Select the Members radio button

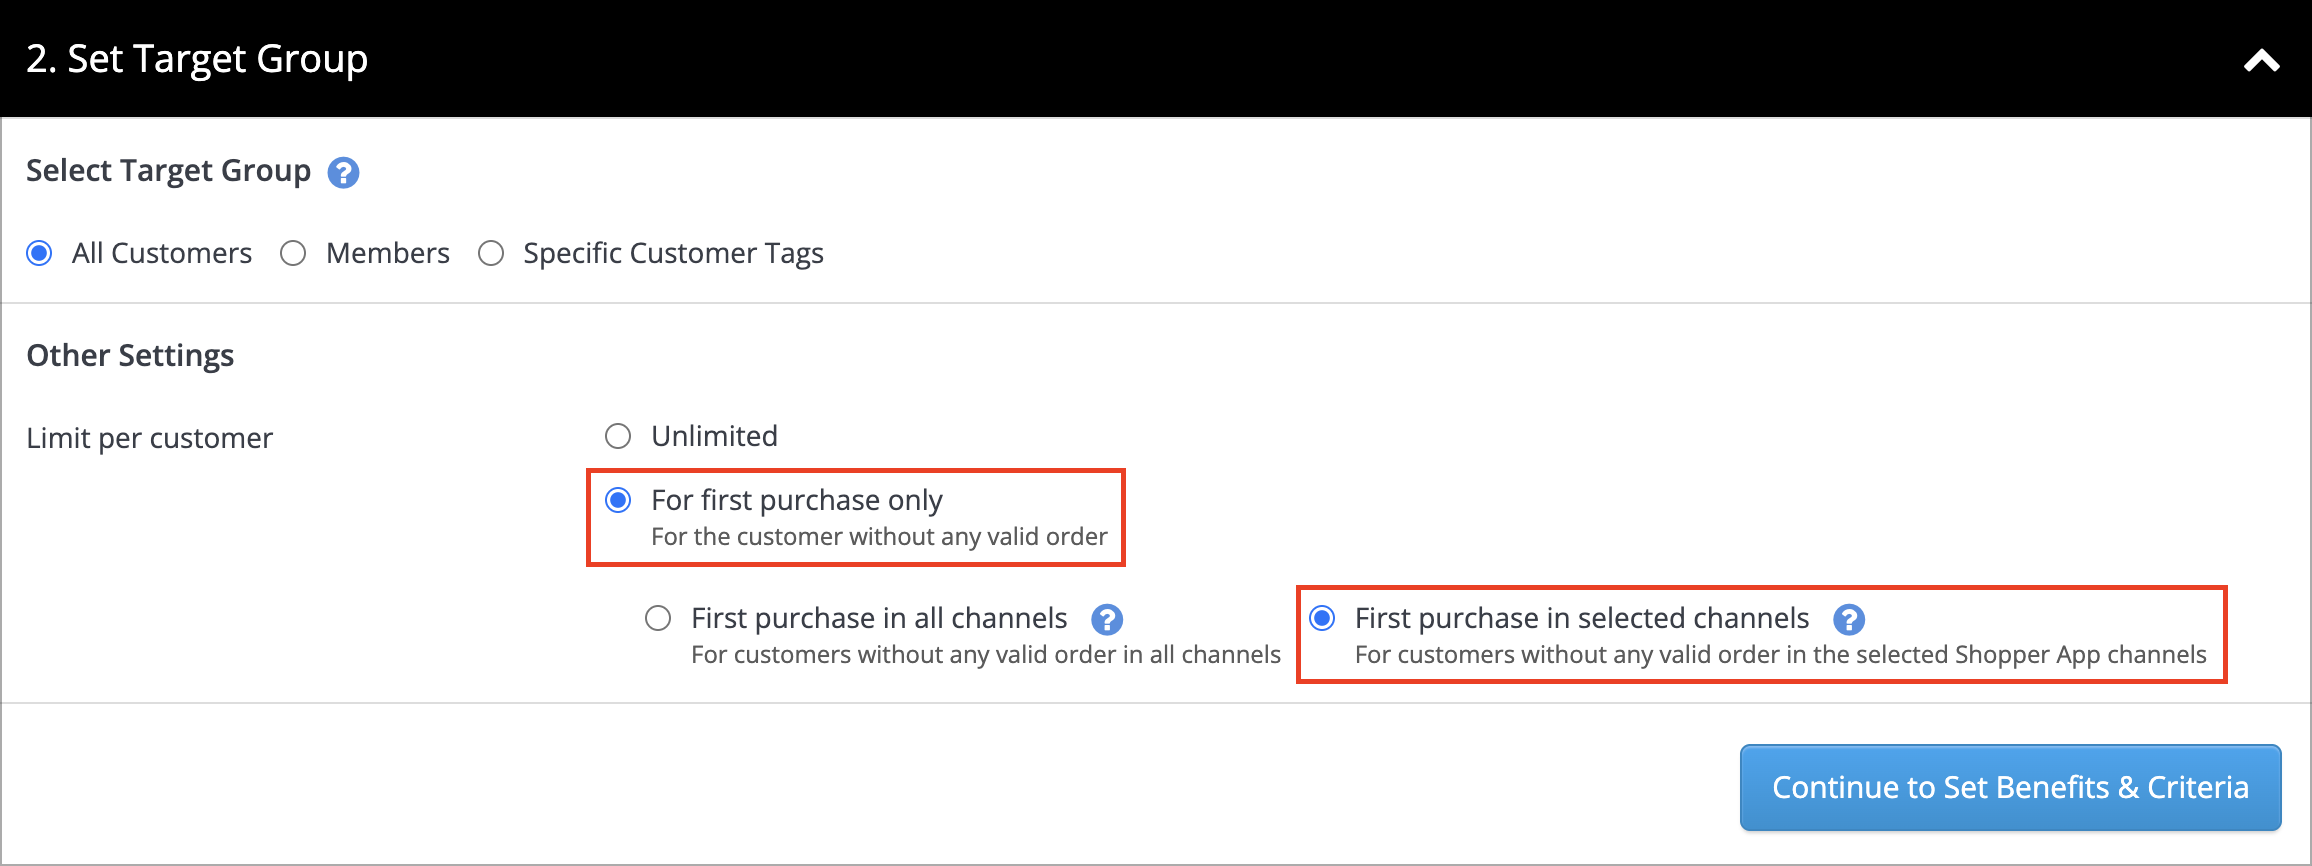(293, 253)
